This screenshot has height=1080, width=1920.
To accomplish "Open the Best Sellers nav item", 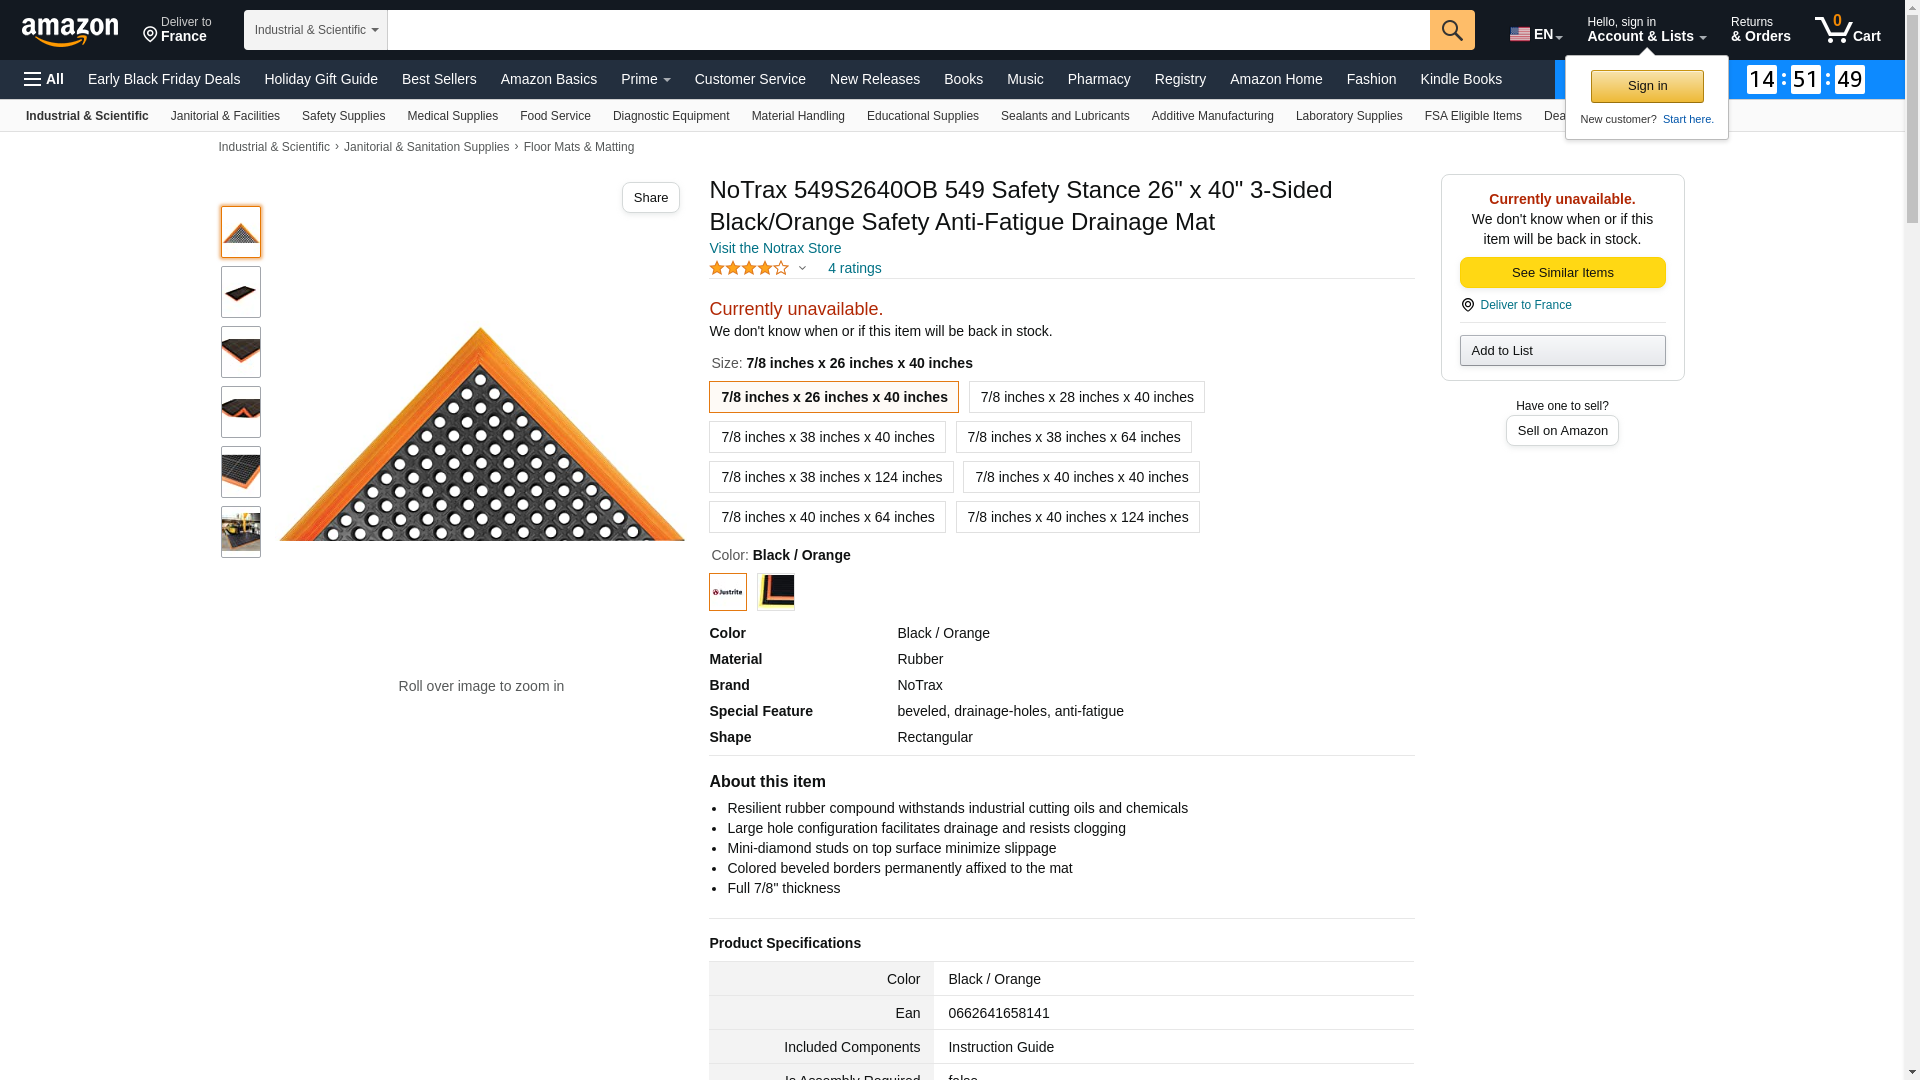I will 439,79.
